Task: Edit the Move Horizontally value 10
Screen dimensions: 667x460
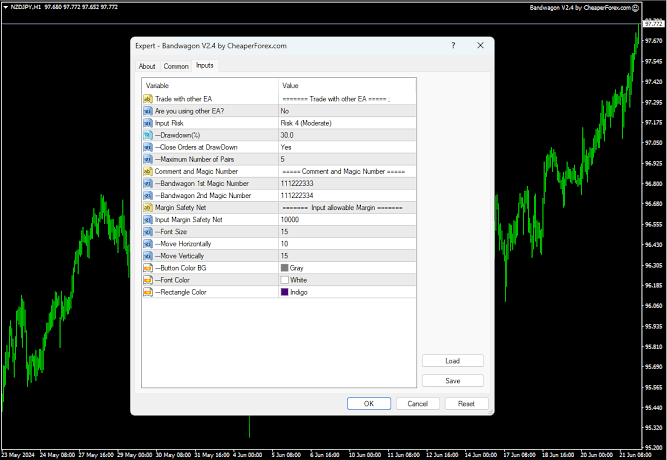Action: coord(347,243)
